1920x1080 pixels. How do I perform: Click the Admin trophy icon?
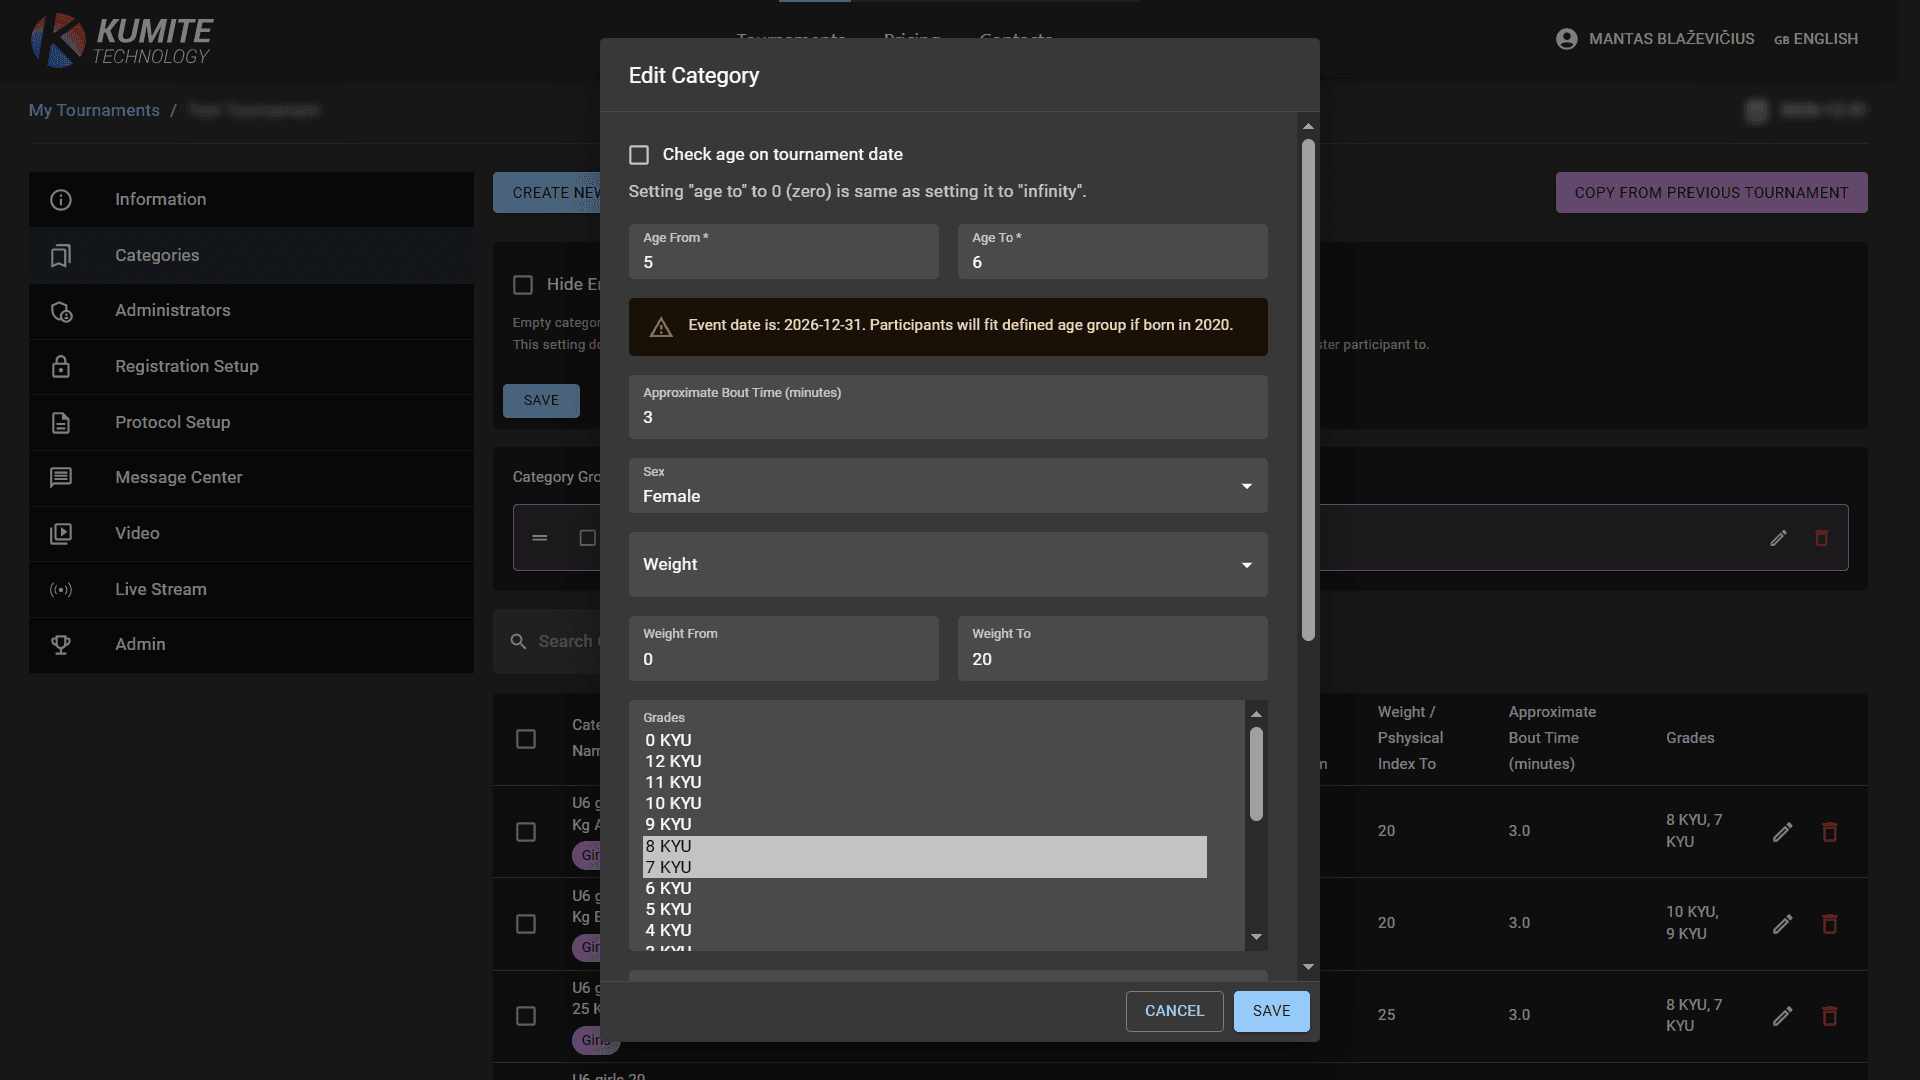click(61, 645)
